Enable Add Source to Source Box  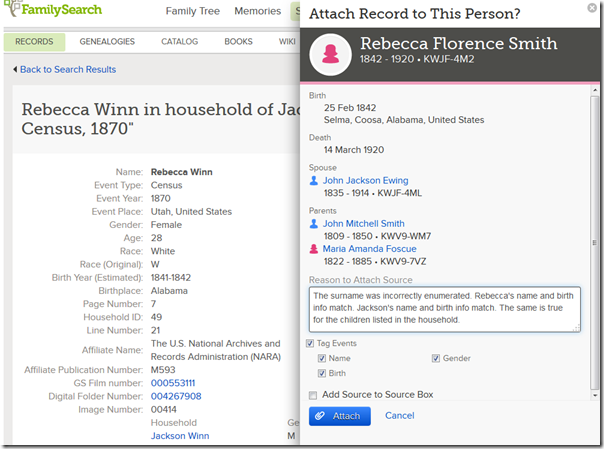(313, 395)
